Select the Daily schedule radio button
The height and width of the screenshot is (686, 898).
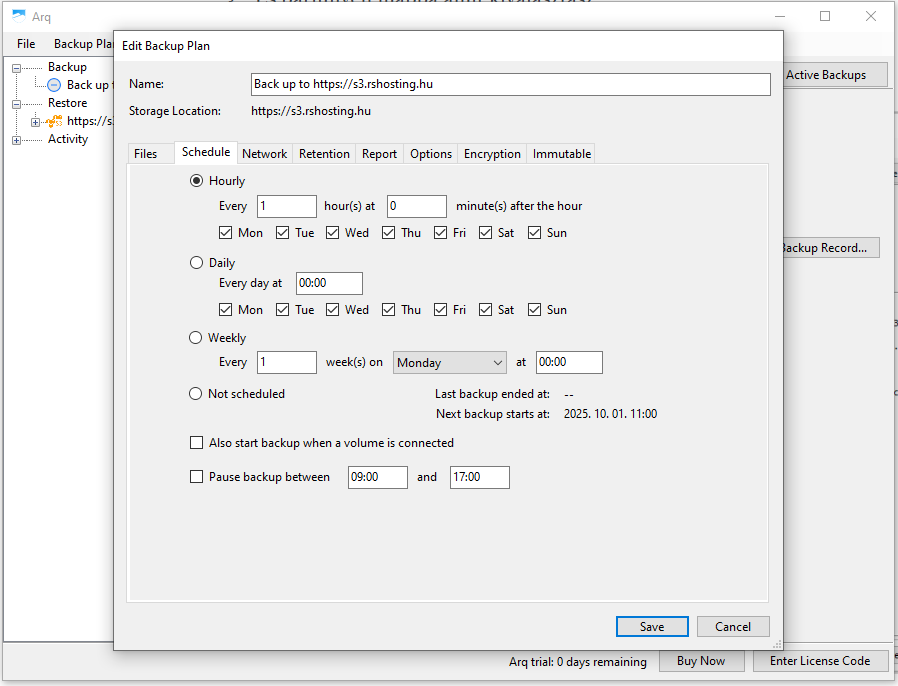[x=196, y=263]
